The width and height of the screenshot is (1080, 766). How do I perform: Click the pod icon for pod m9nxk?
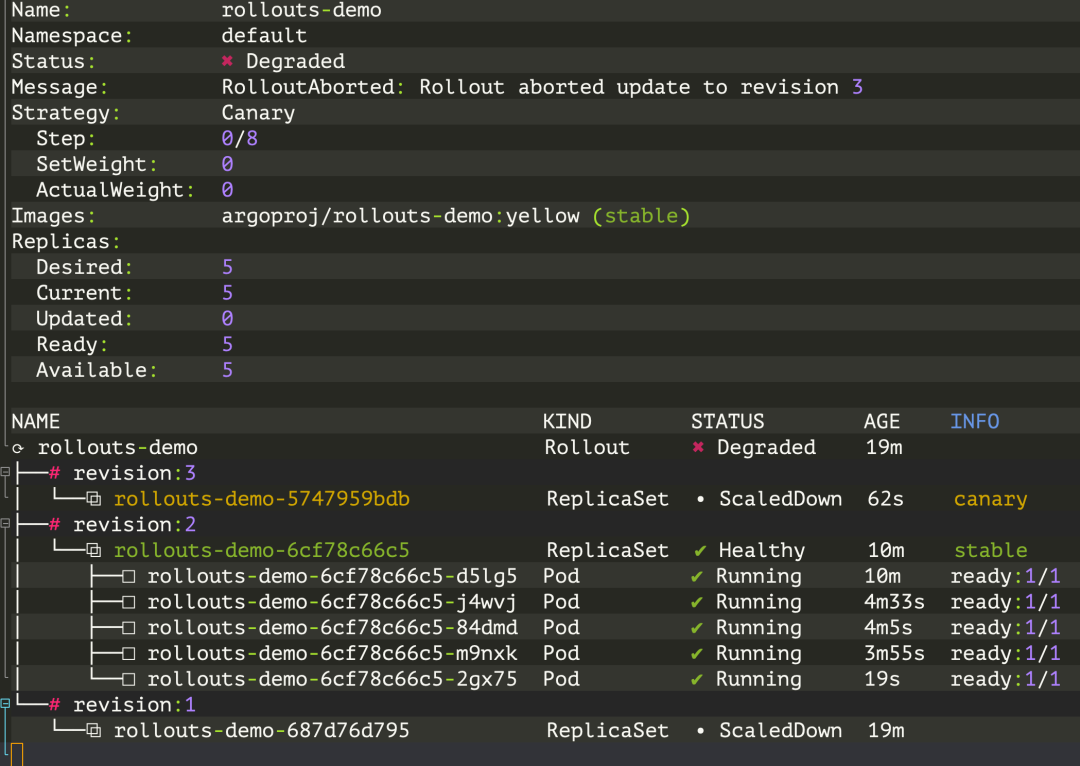pyautogui.click(x=128, y=654)
